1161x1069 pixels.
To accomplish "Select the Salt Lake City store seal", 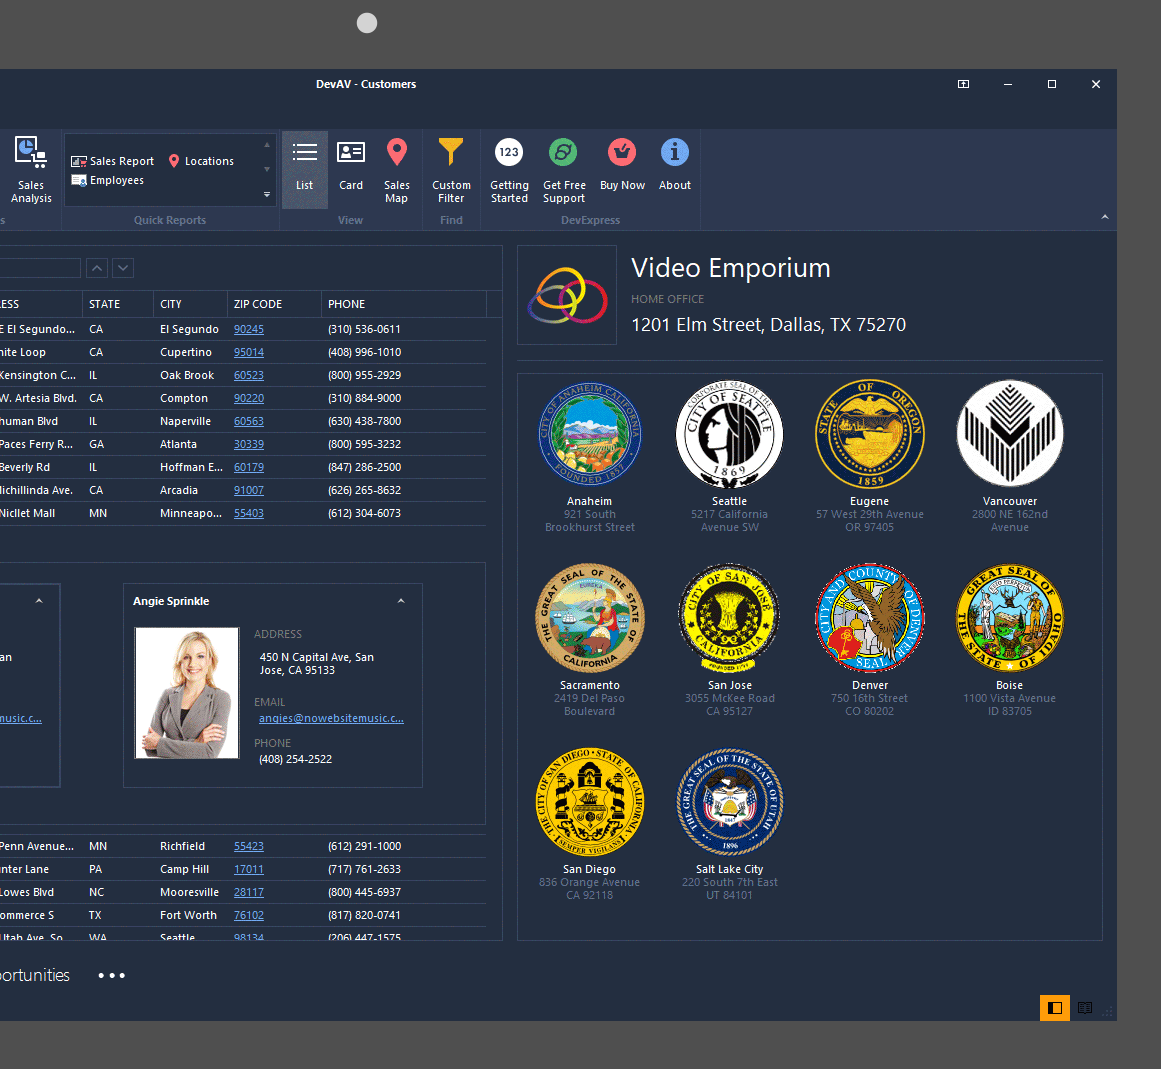I will pos(729,802).
